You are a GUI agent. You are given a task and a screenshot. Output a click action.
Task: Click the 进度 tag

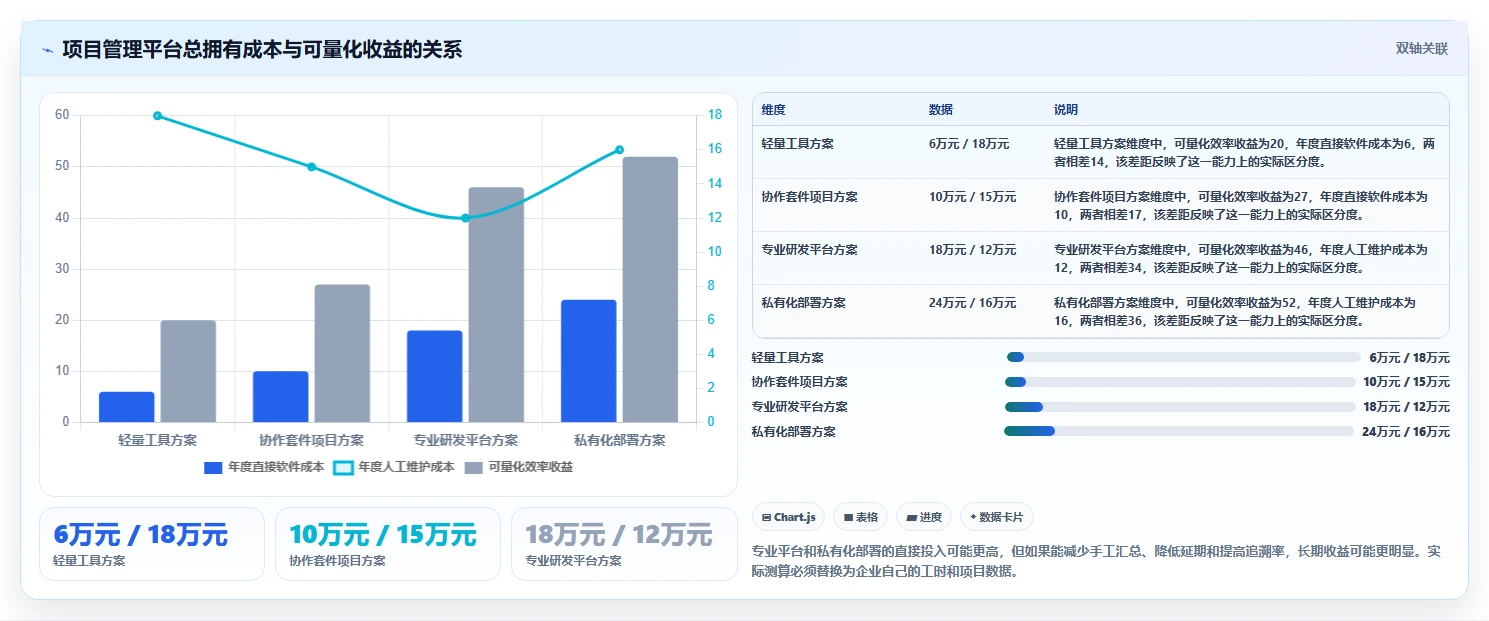click(924, 517)
